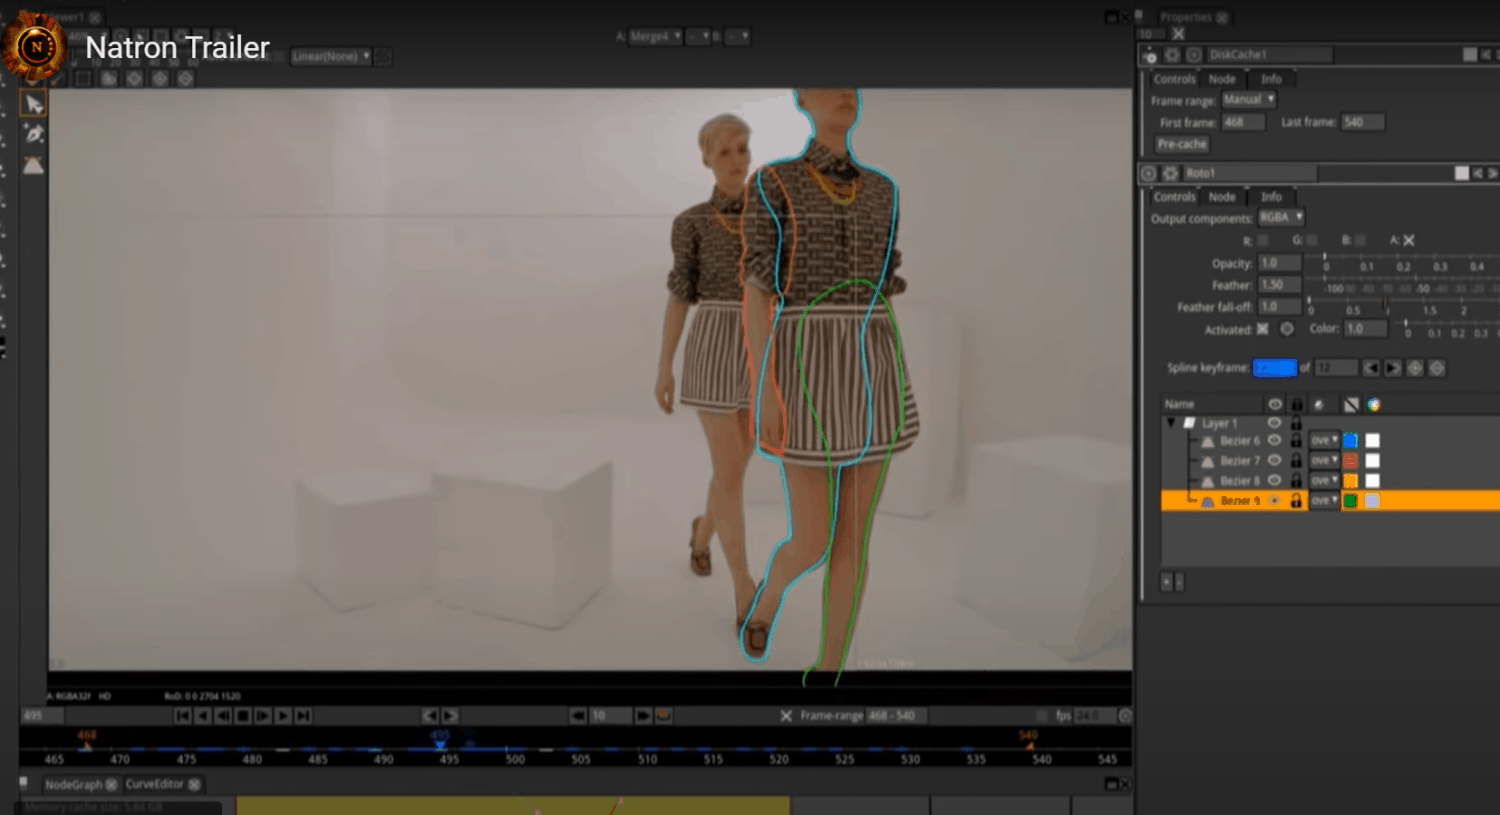Select the pen points tool in toolbar
Viewport: 1500px width, 815px height.
[x=34, y=134]
